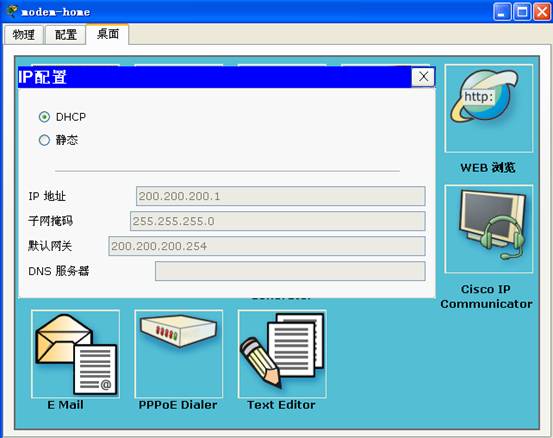This screenshot has width=553, height=438.
Task: Click the IP配置 dialog title
Action: (x=42, y=77)
